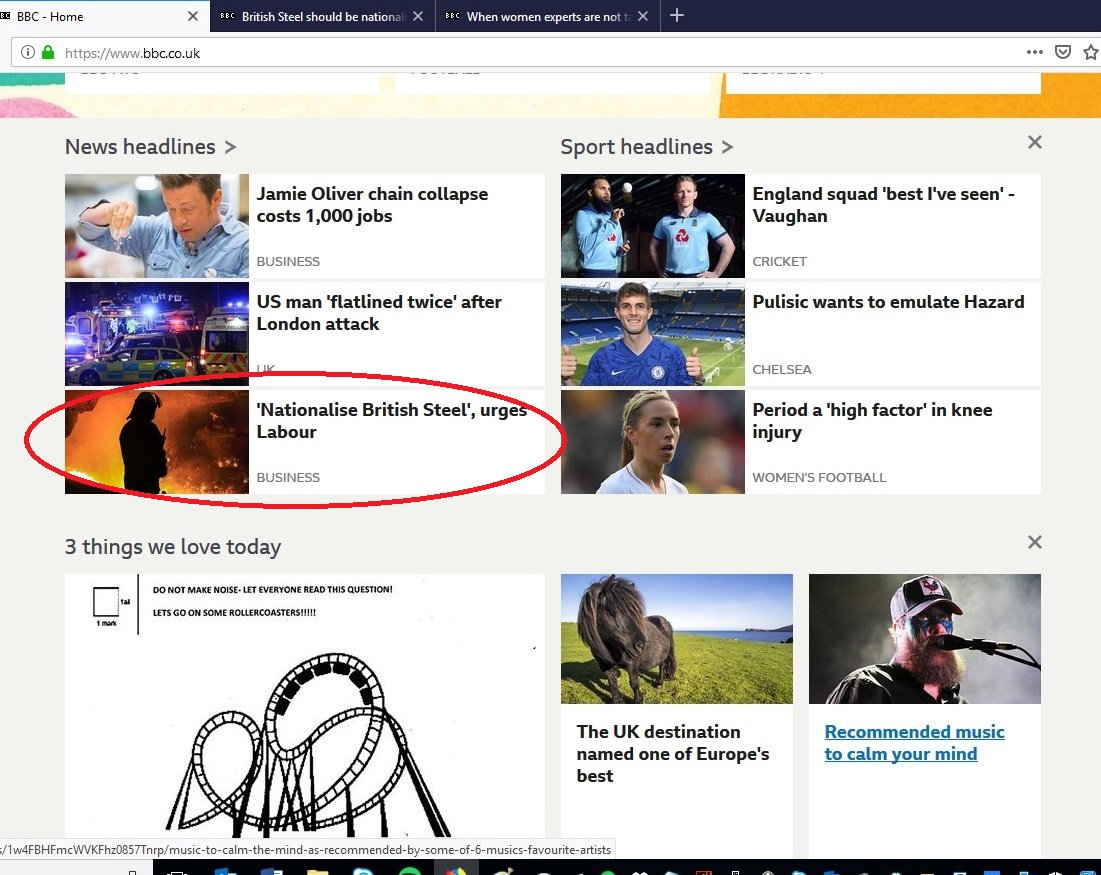Screen dimensions: 1101x875
Task: Click the London attack ambulance thumbnail
Action: [x=157, y=334]
